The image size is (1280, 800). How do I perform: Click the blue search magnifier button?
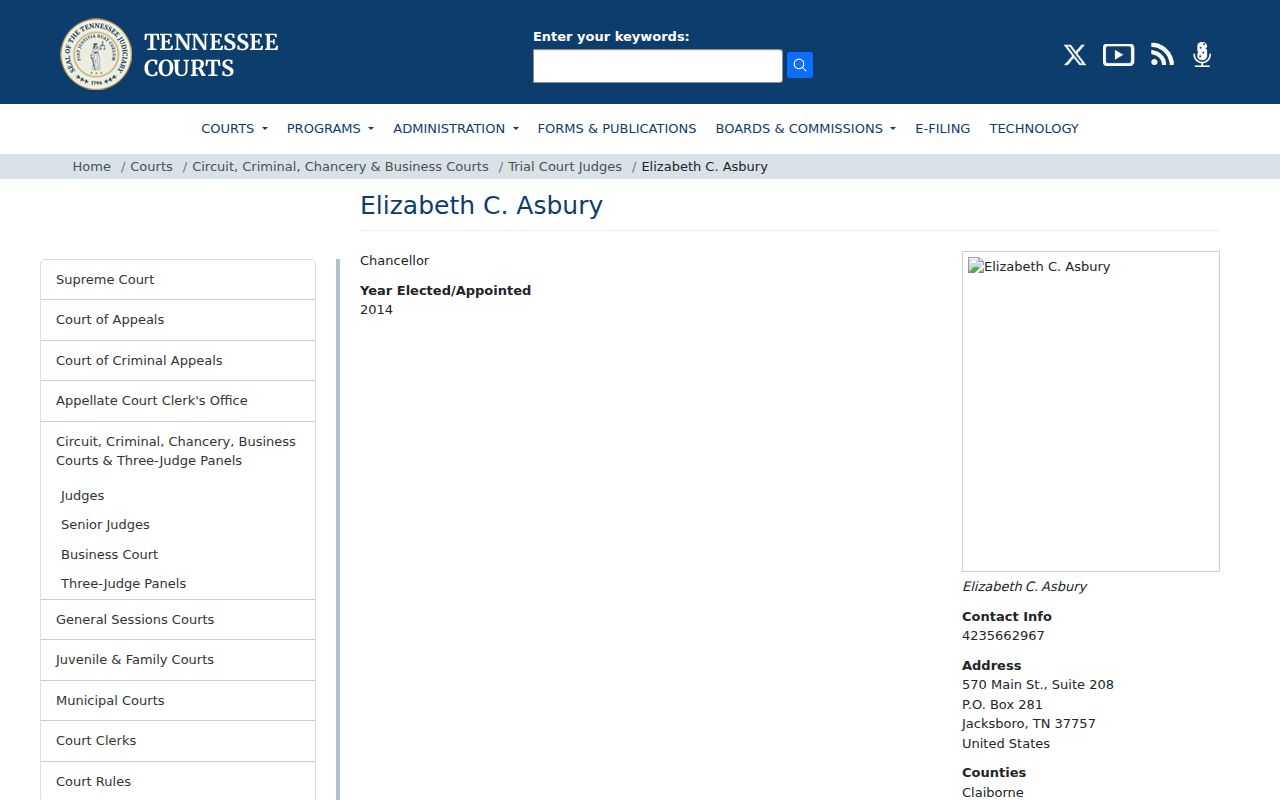pyautogui.click(x=800, y=65)
